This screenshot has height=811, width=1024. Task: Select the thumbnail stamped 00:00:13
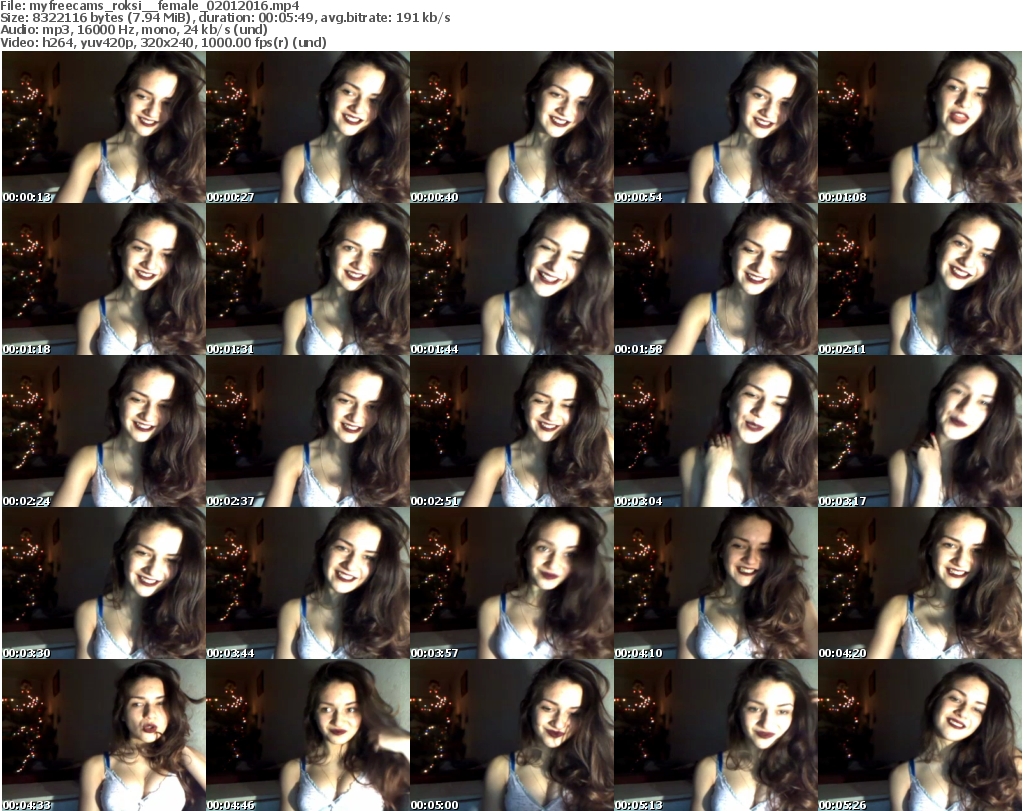click(x=104, y=127)
